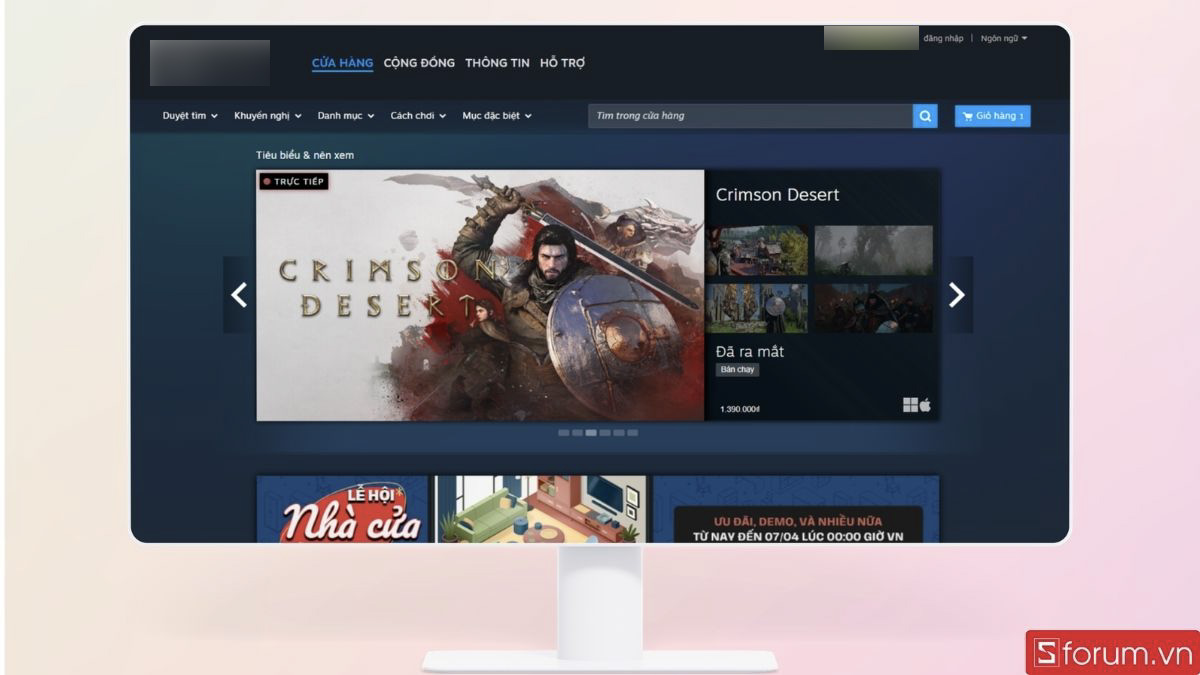Open the CỘNG ĐỒNG tab
Image resolution: width=1200 pixels, height=675 pixels.
point(418,63)
